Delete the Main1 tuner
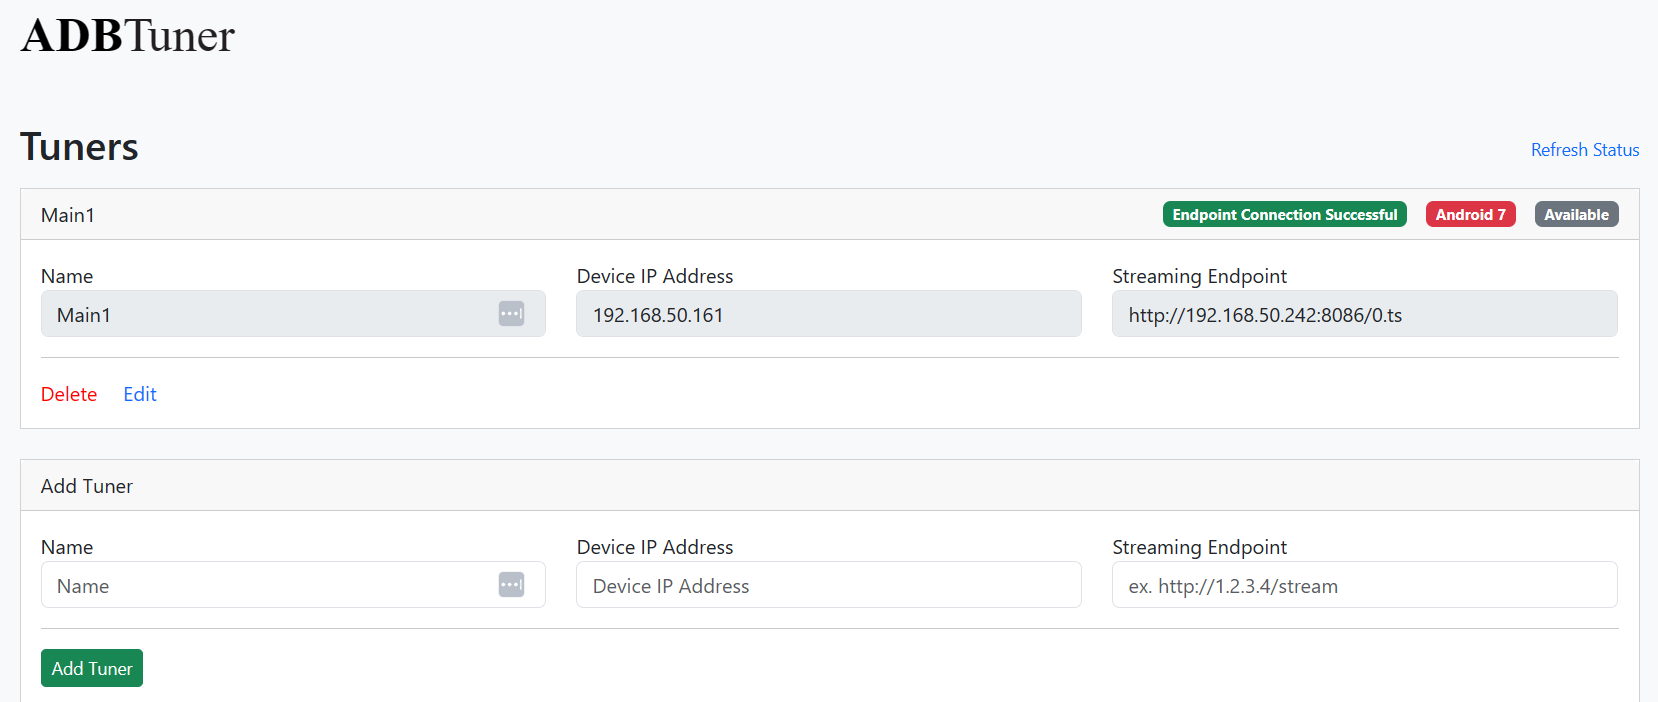The image size is (1658, 702). (x=69, y=394)
